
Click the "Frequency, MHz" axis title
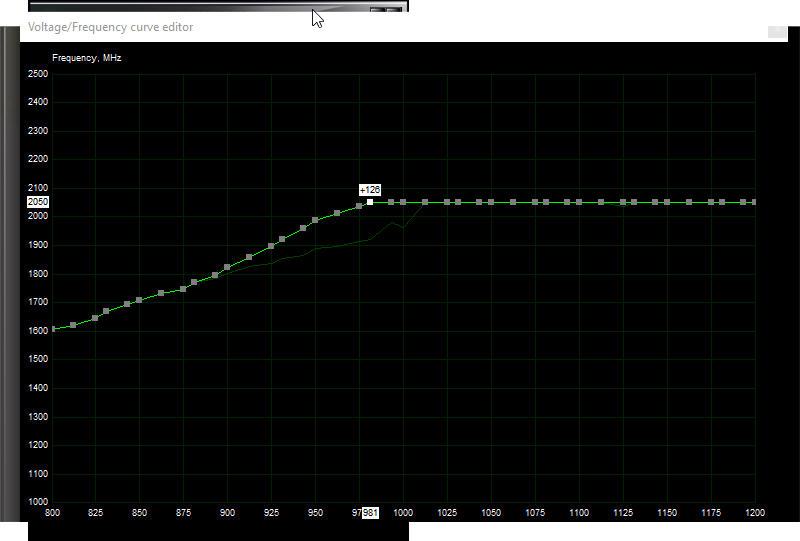click(87, 58)
